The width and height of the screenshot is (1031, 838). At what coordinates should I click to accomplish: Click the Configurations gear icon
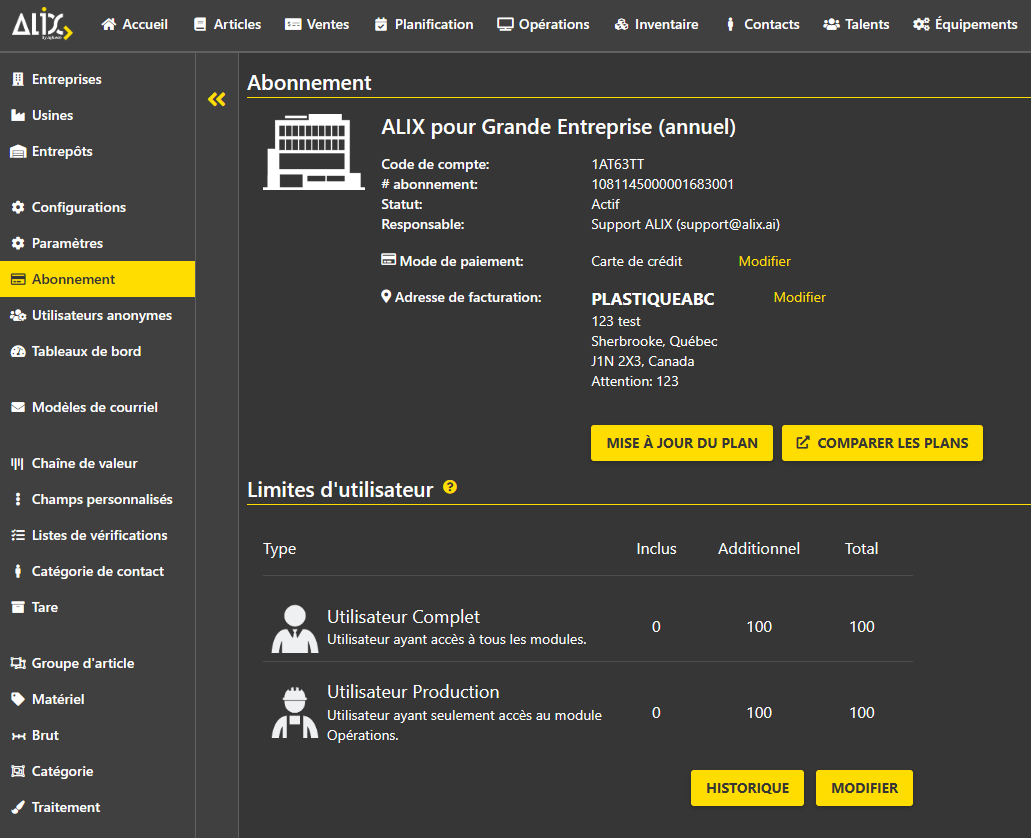click(18, 207)
